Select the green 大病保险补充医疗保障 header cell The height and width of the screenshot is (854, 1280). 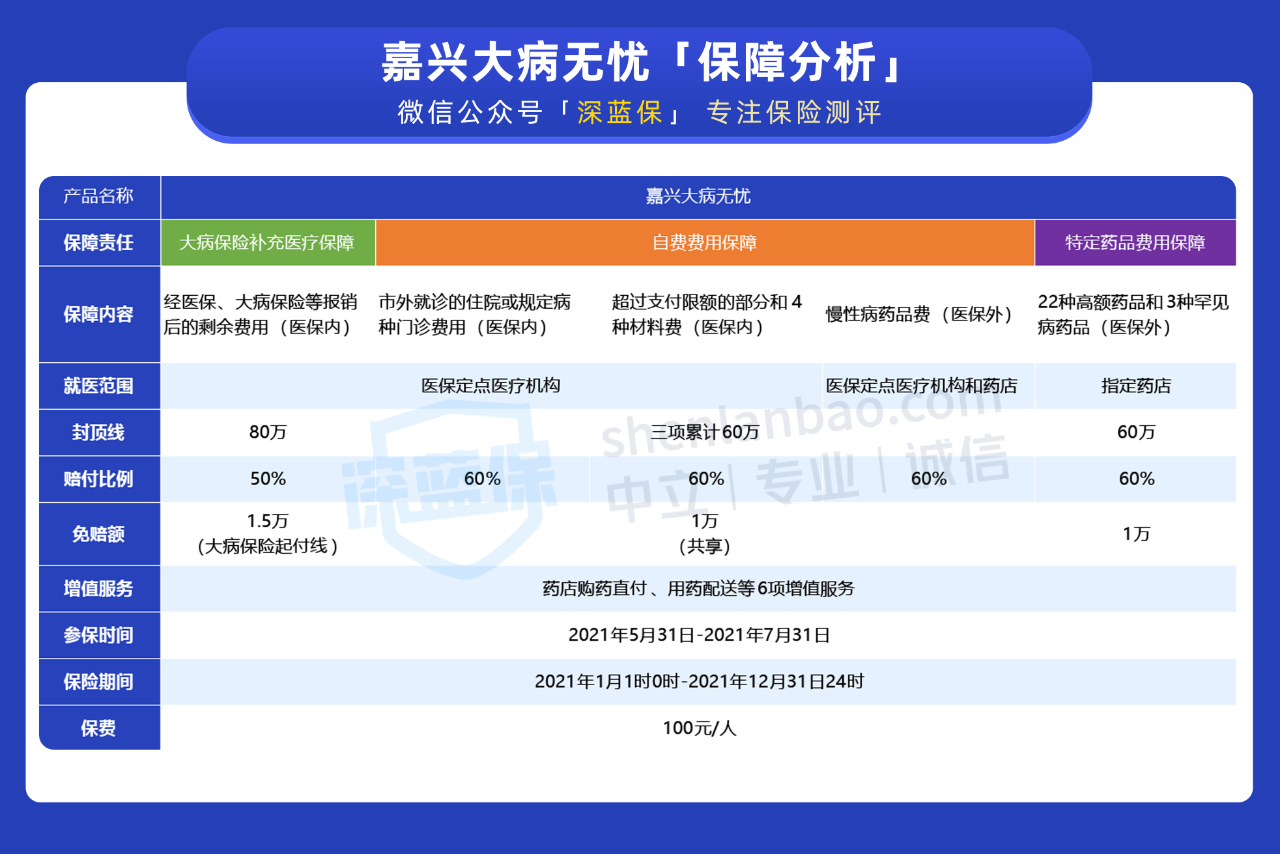(x=267, y=243)
